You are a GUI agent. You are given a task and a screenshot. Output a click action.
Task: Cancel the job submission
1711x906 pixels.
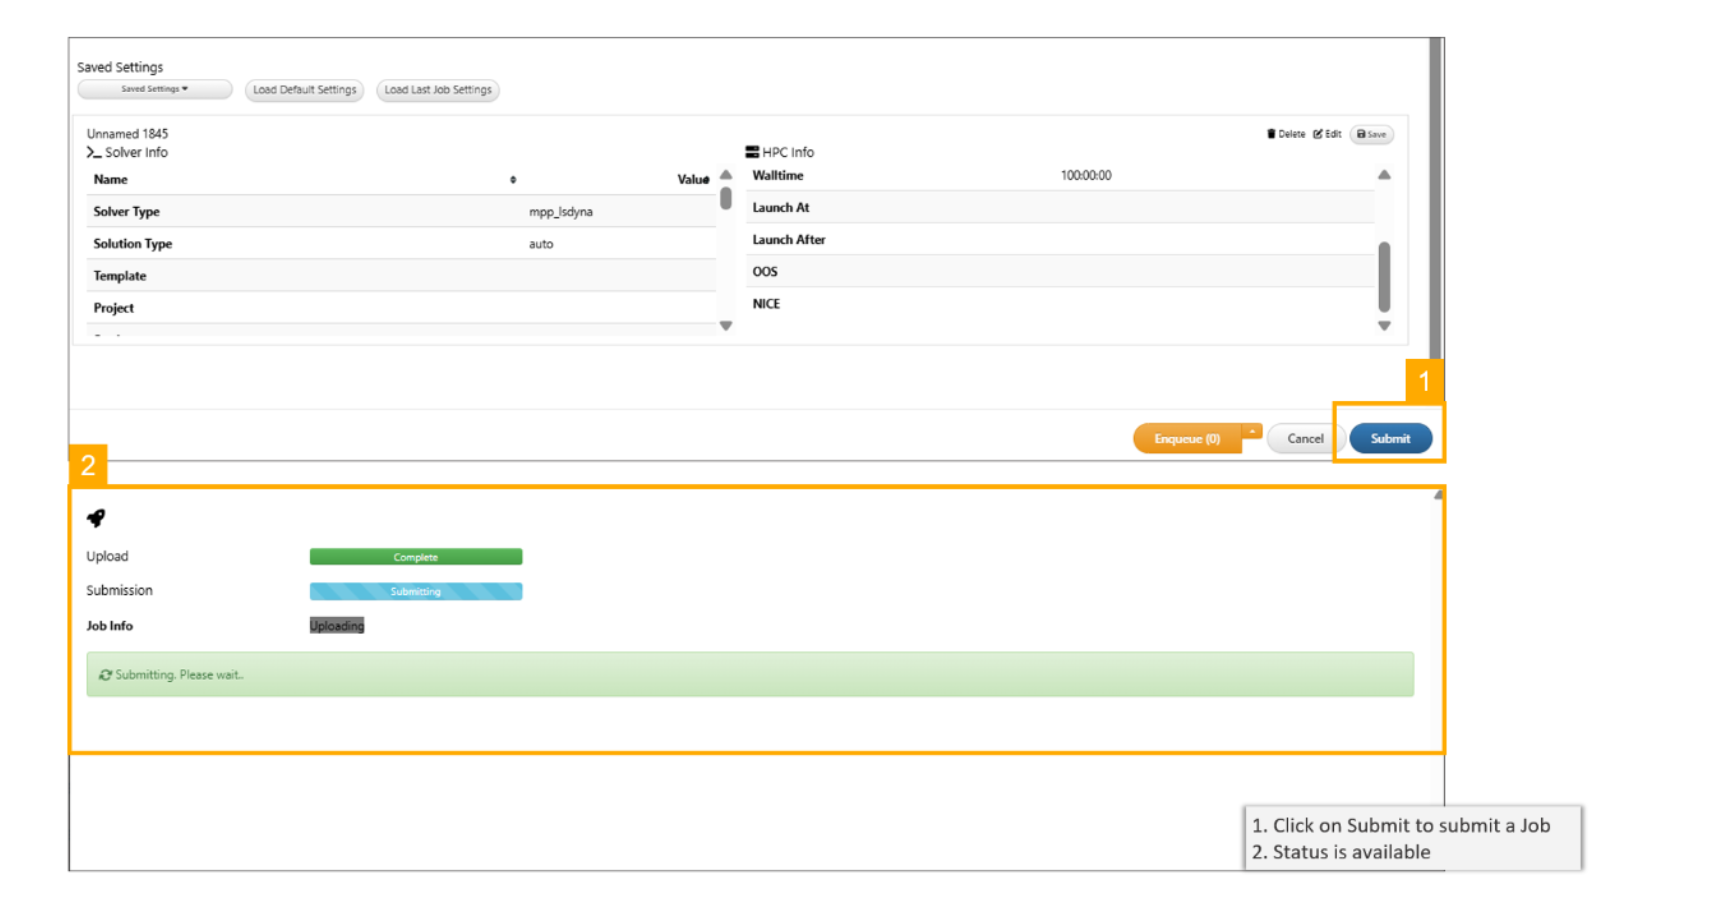[1305, 439]
